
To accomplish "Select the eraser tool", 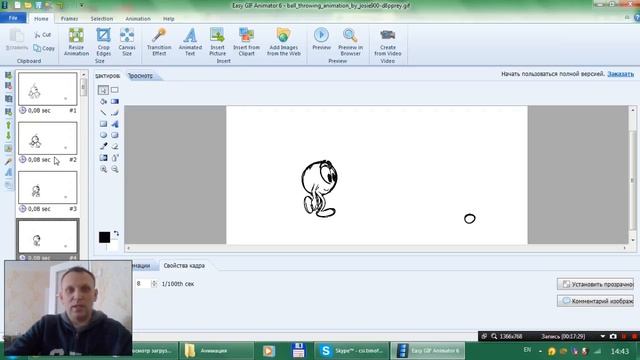I will pos(115,146).
